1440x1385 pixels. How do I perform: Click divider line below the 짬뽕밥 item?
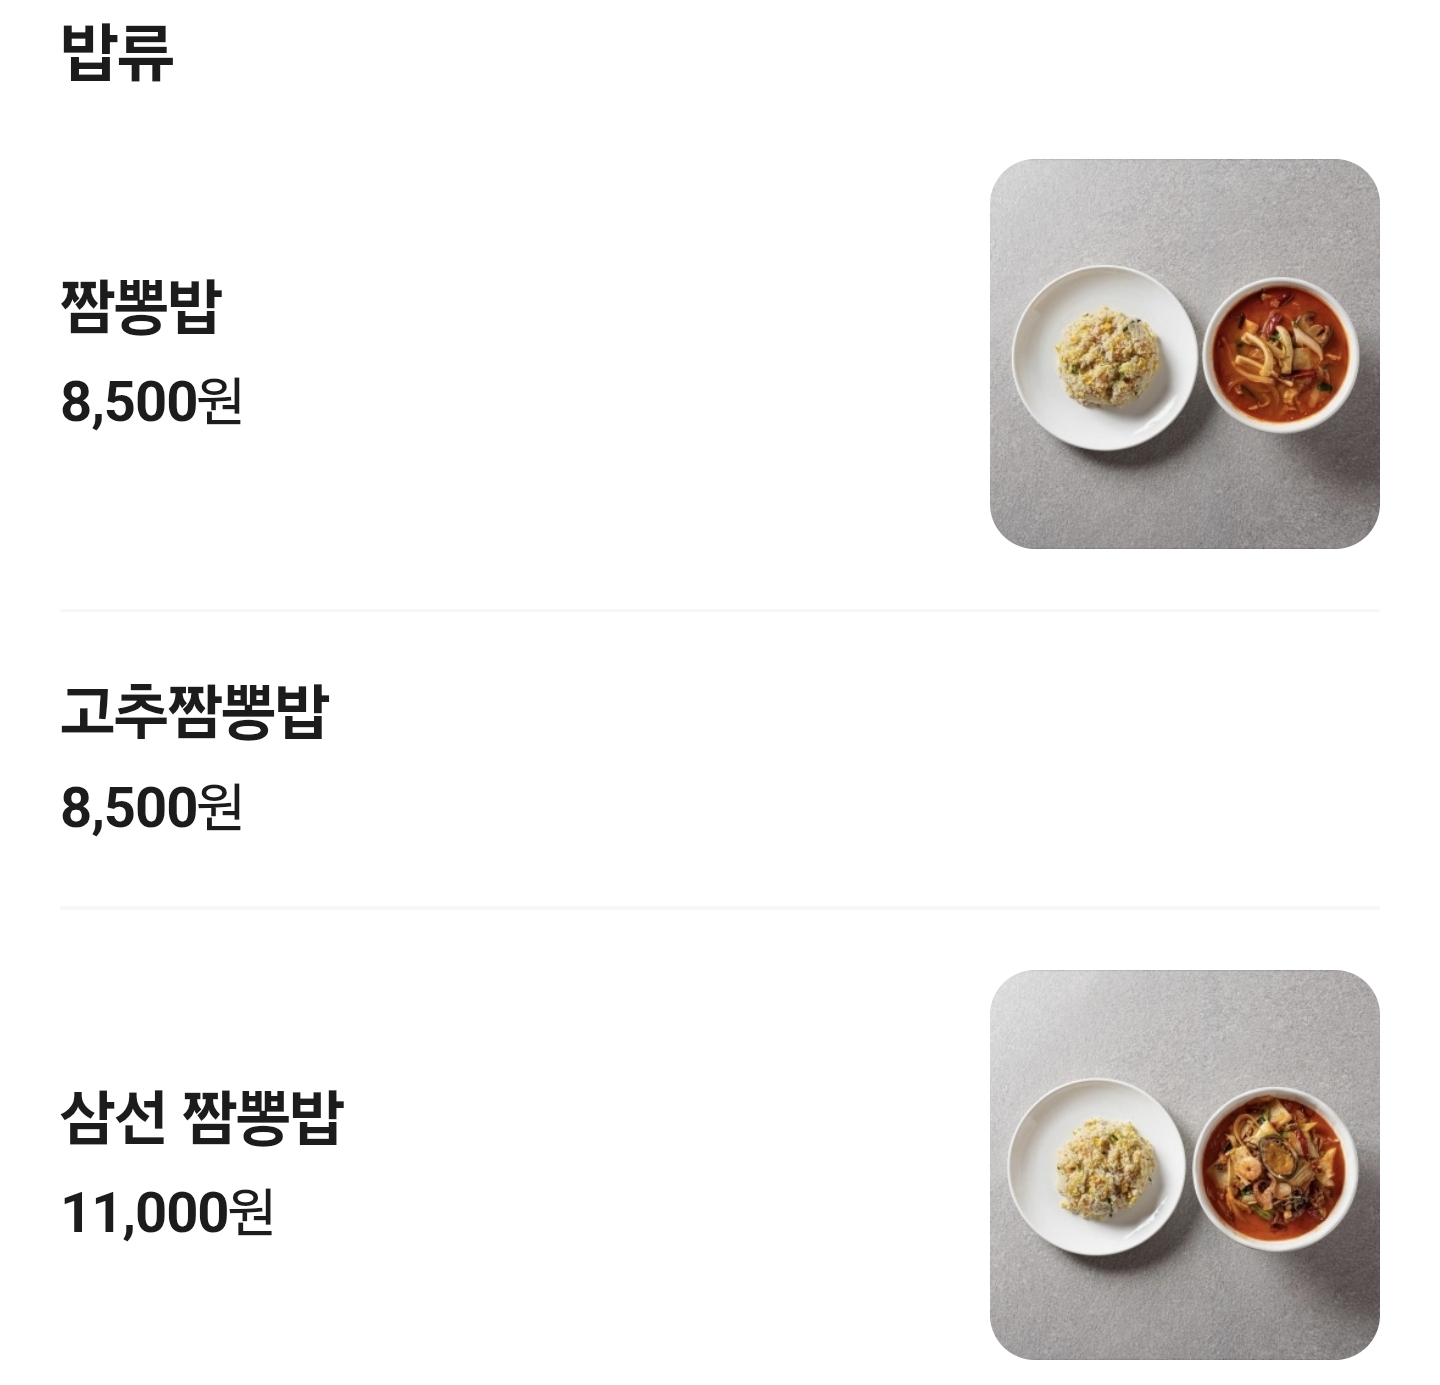[719, 609]
